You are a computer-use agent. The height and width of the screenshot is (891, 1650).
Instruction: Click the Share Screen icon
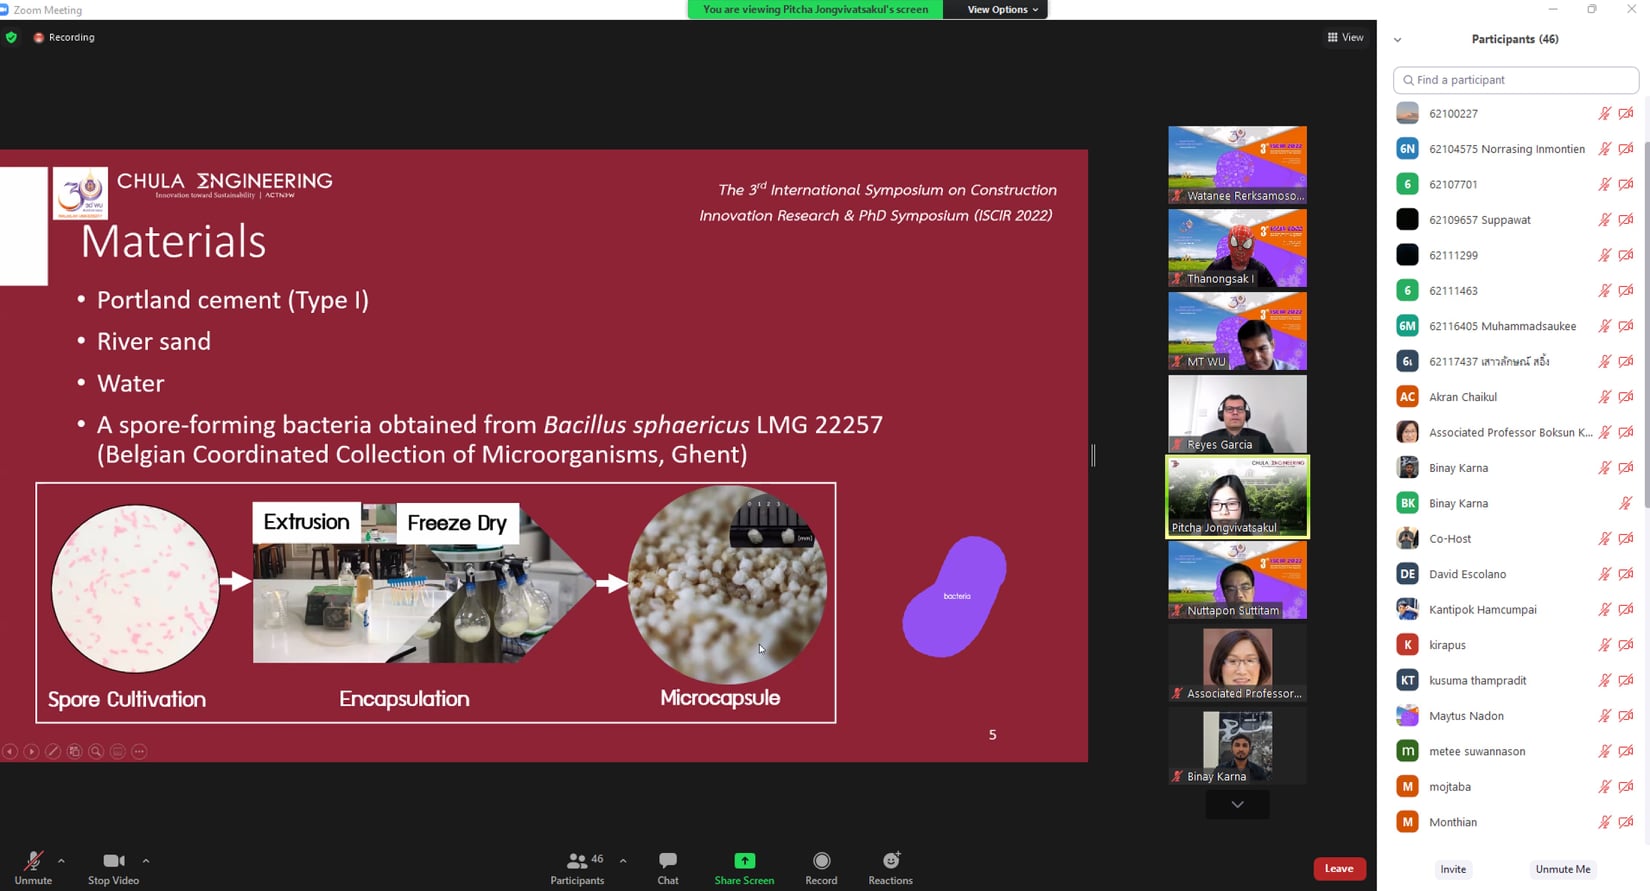744,862
